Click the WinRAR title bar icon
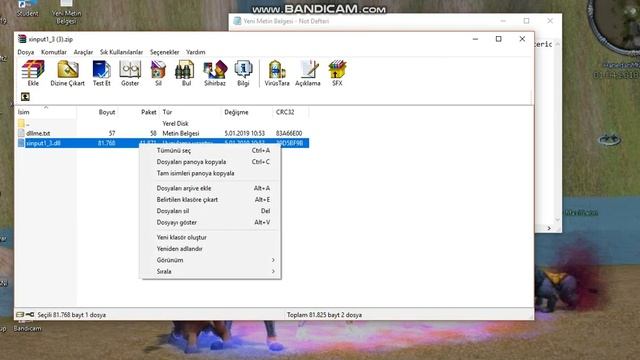 22,39
